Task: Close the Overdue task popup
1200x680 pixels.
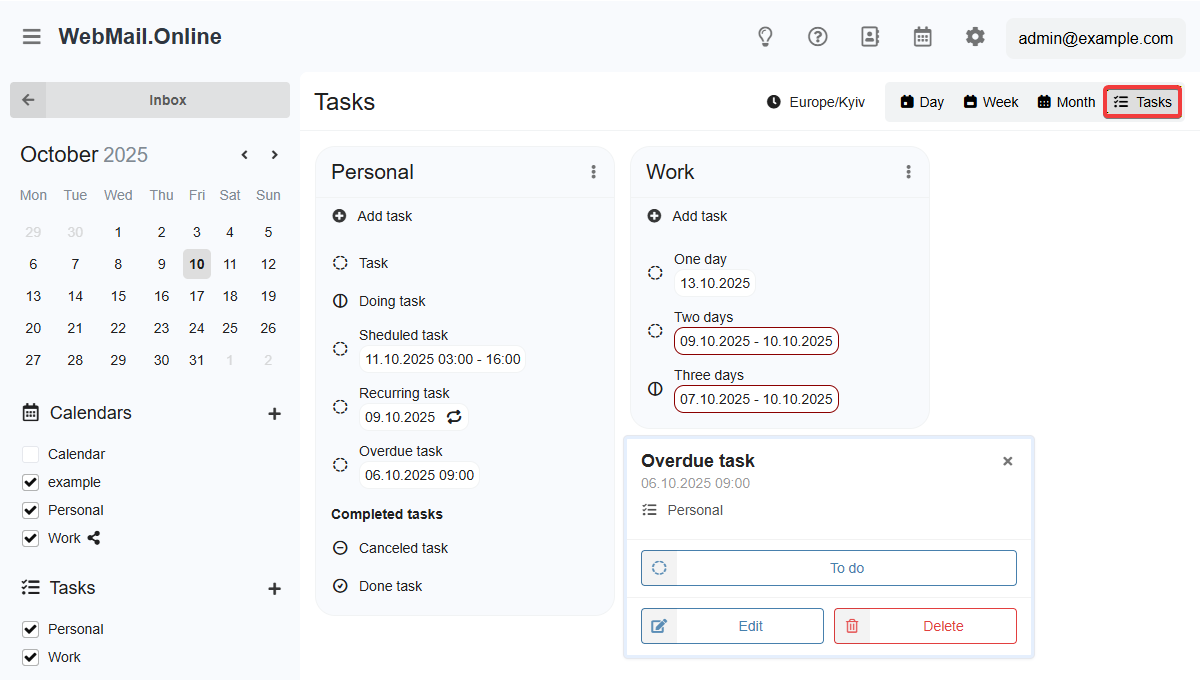Action: [x=1008, y=461]
